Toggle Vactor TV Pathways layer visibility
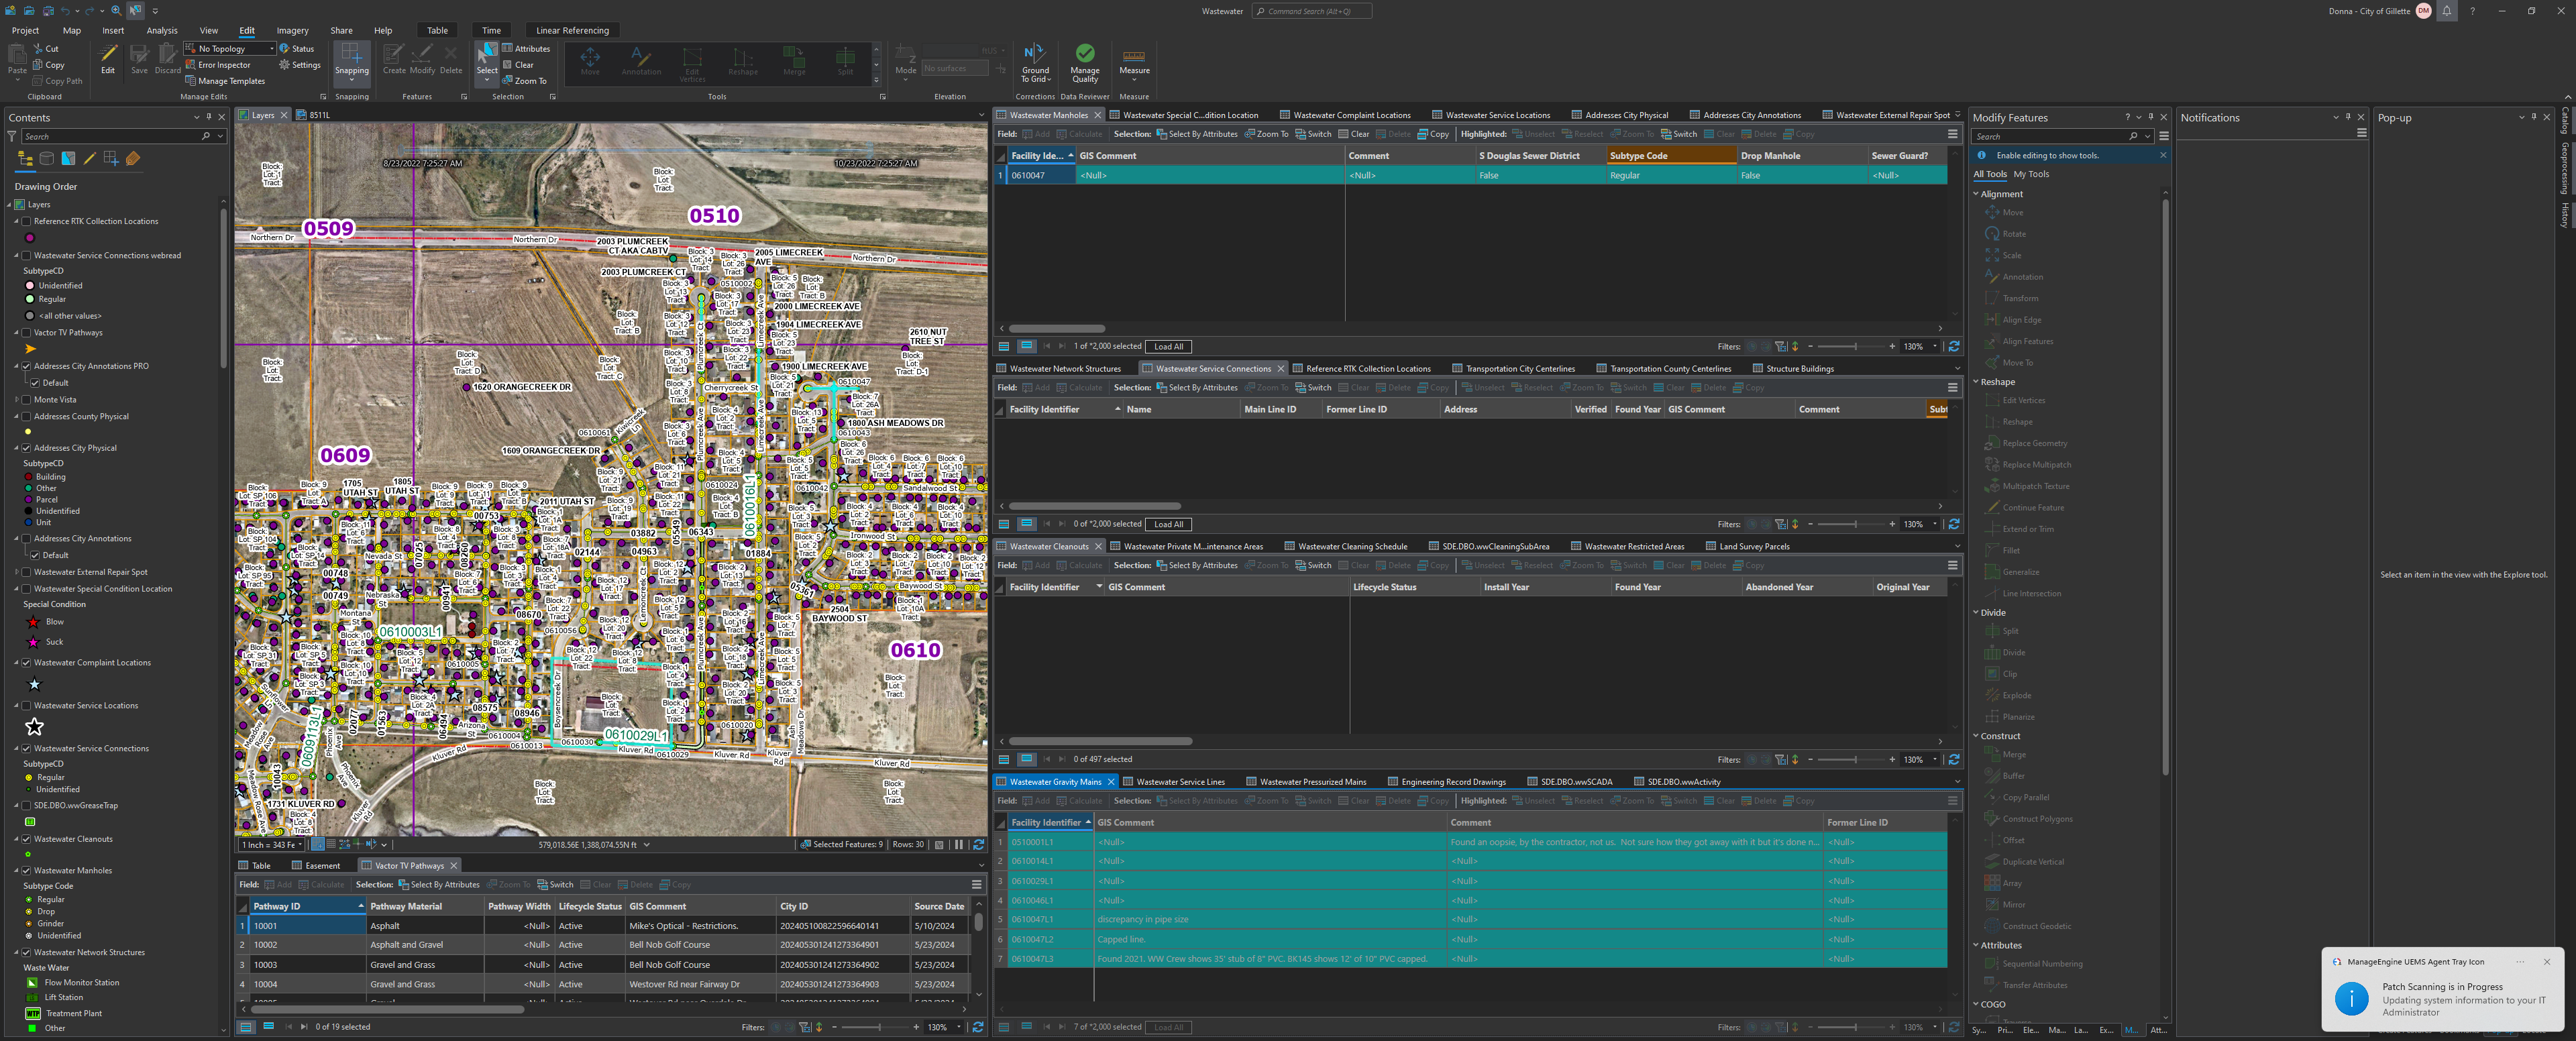 tap(27, 333)
